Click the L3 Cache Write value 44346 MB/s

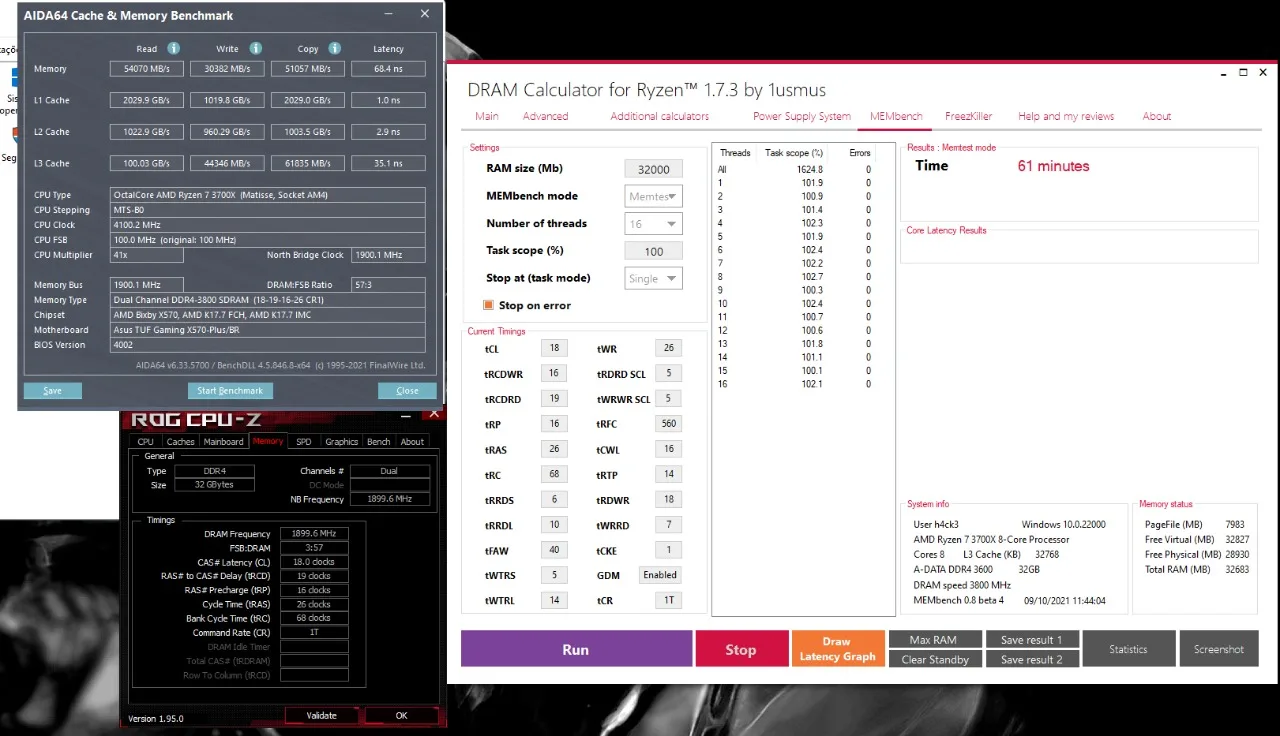pos(227,163)
